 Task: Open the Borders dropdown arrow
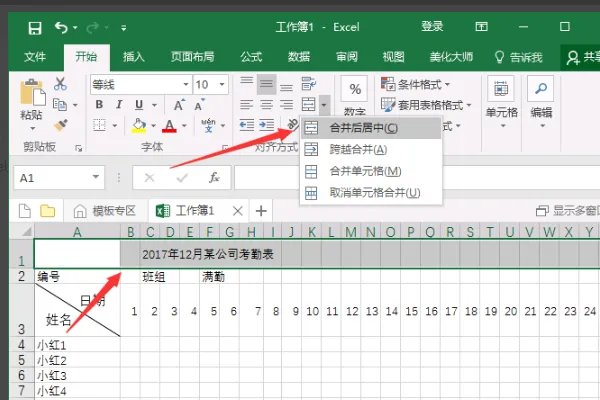[x=114, y=125]
